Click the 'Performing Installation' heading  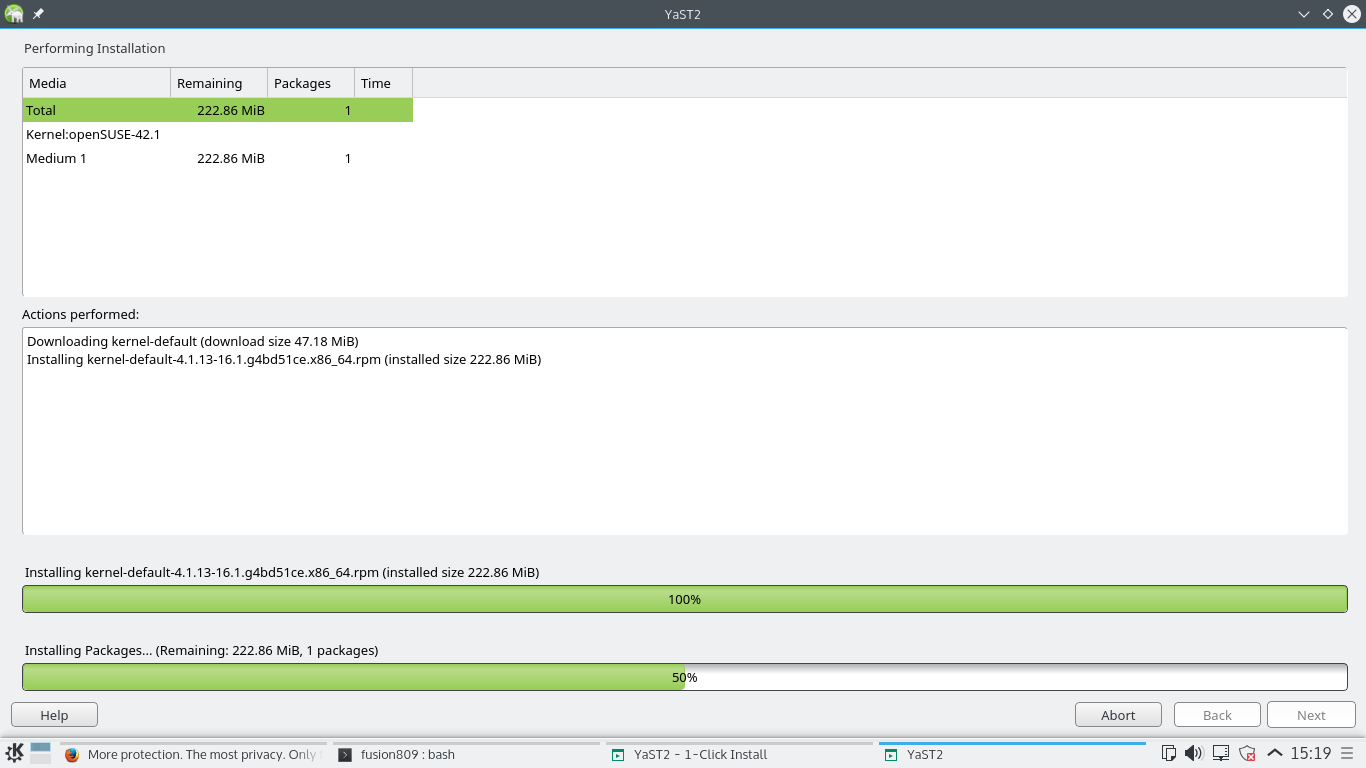[95, 48]
